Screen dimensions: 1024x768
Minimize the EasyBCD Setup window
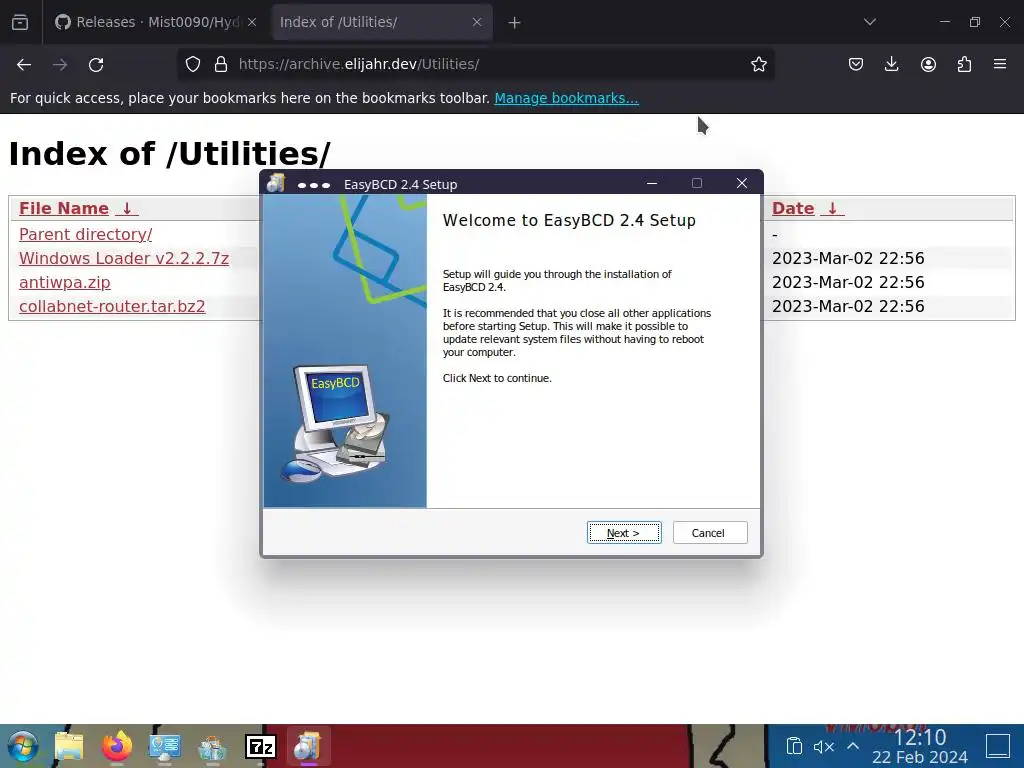point(651,183)
